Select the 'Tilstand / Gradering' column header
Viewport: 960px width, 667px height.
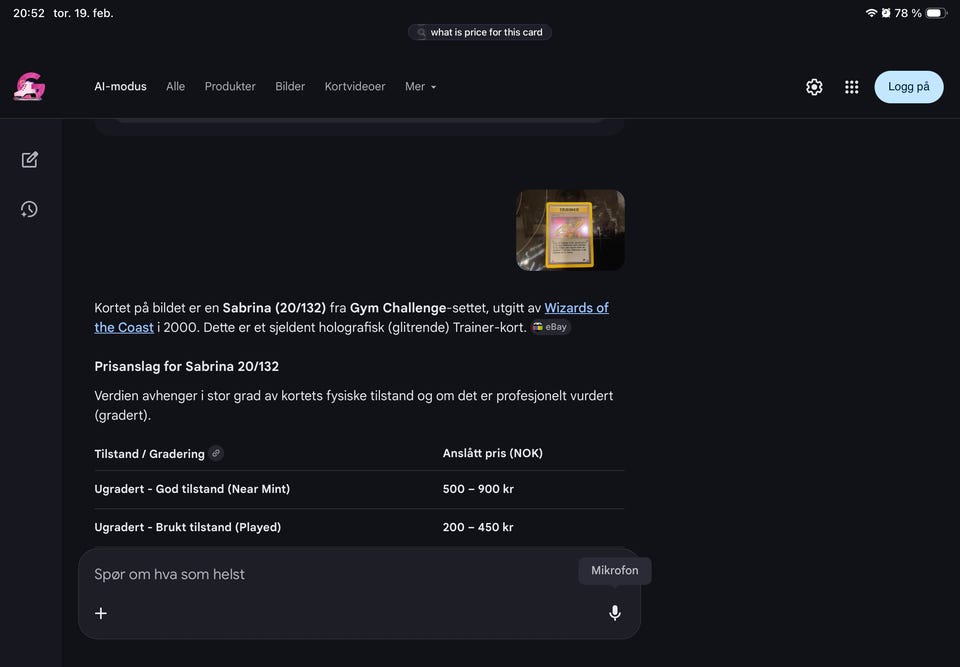(149, 454)
